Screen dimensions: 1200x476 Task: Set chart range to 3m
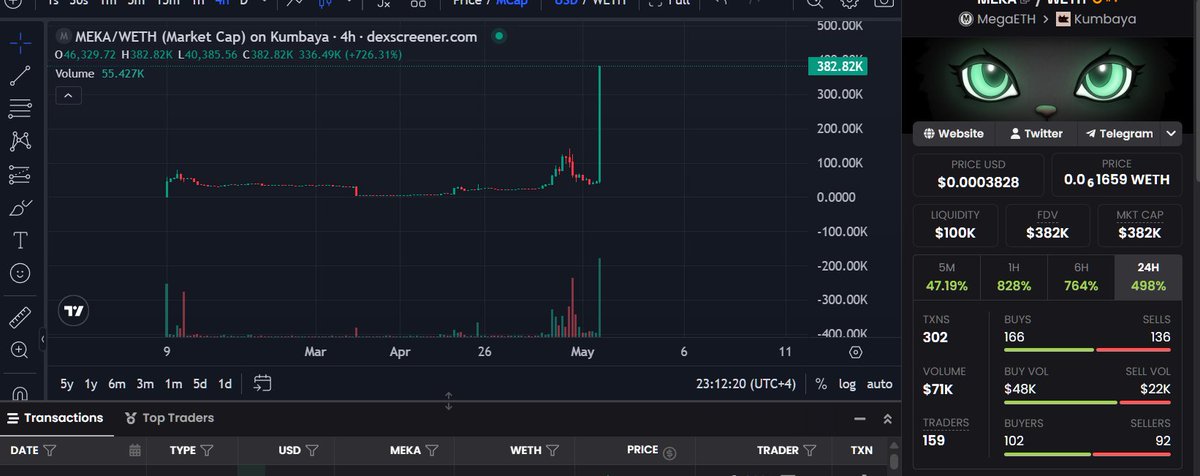145,383
